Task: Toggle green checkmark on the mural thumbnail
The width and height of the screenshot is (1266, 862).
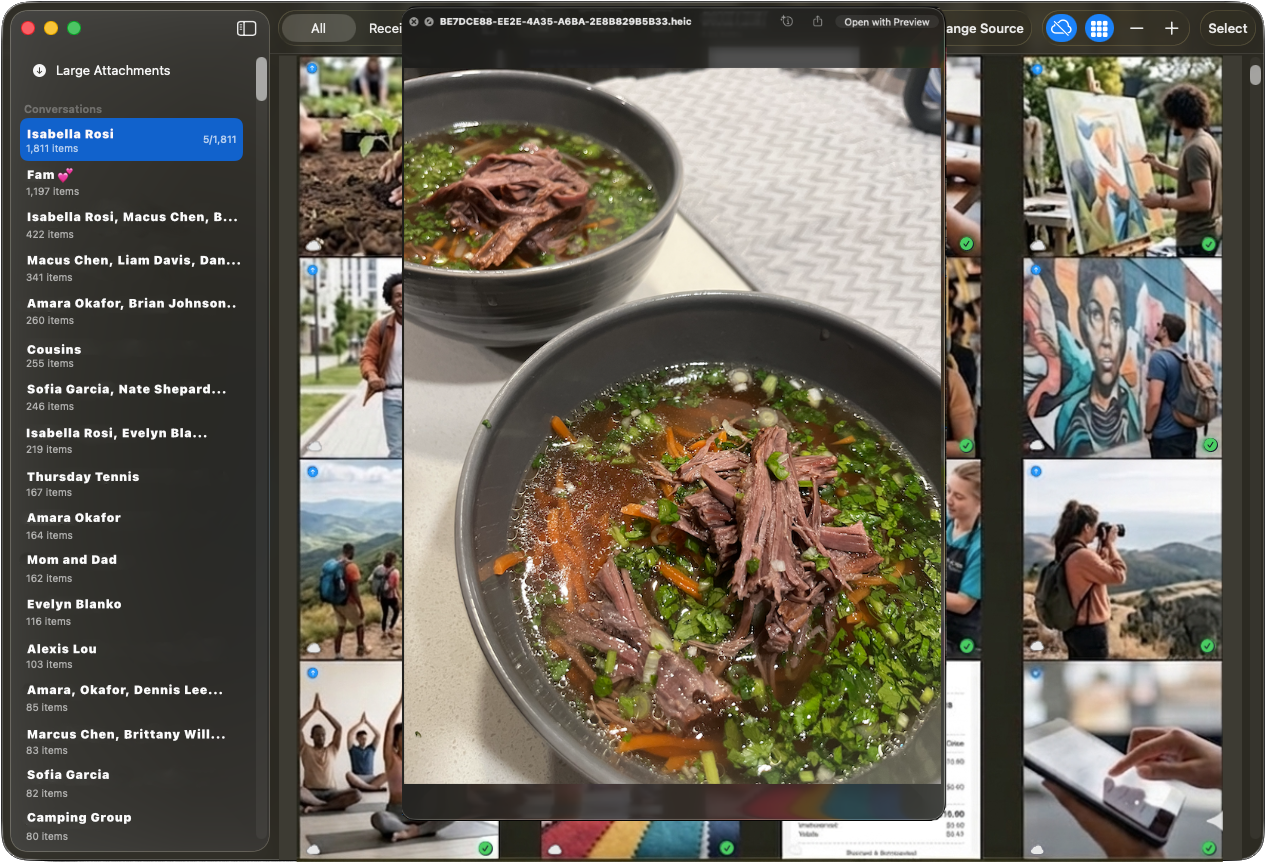Action: click(x=1208, y=445)
